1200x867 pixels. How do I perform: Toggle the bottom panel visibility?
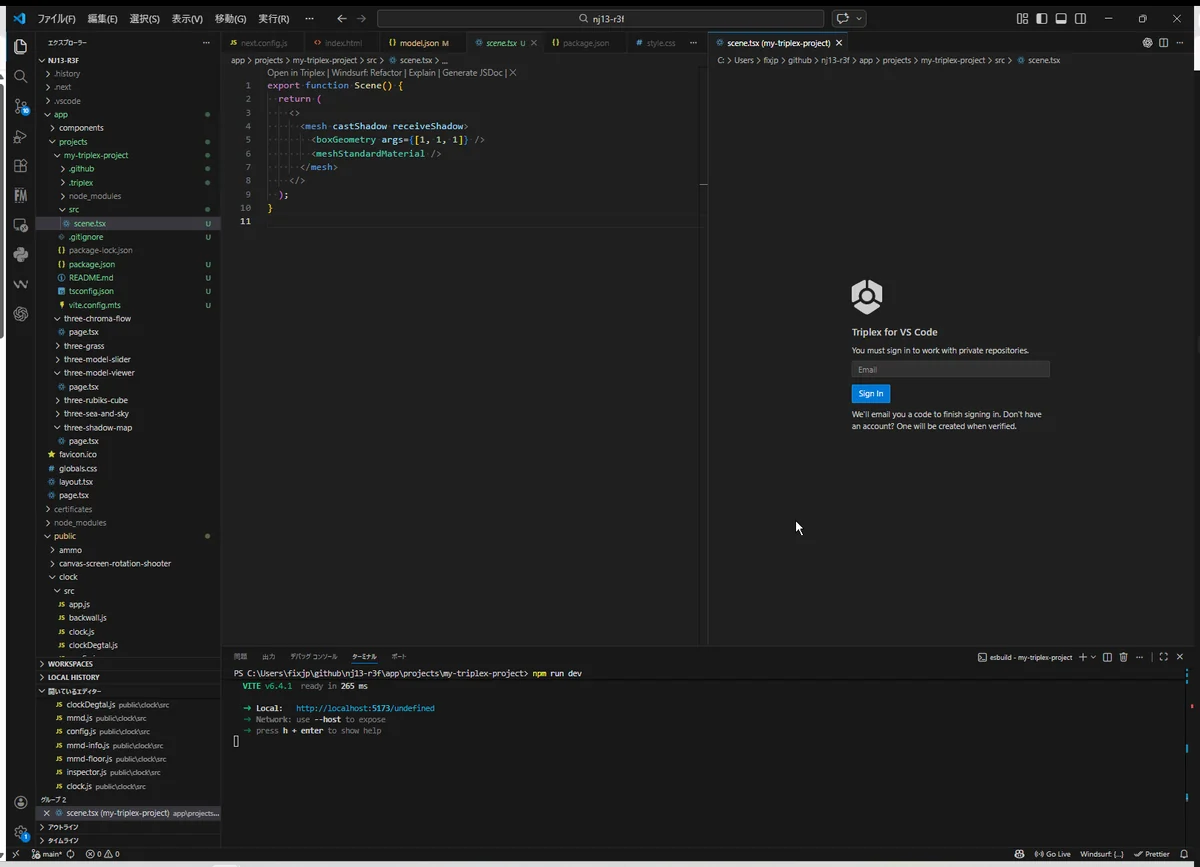(1061, 18)
